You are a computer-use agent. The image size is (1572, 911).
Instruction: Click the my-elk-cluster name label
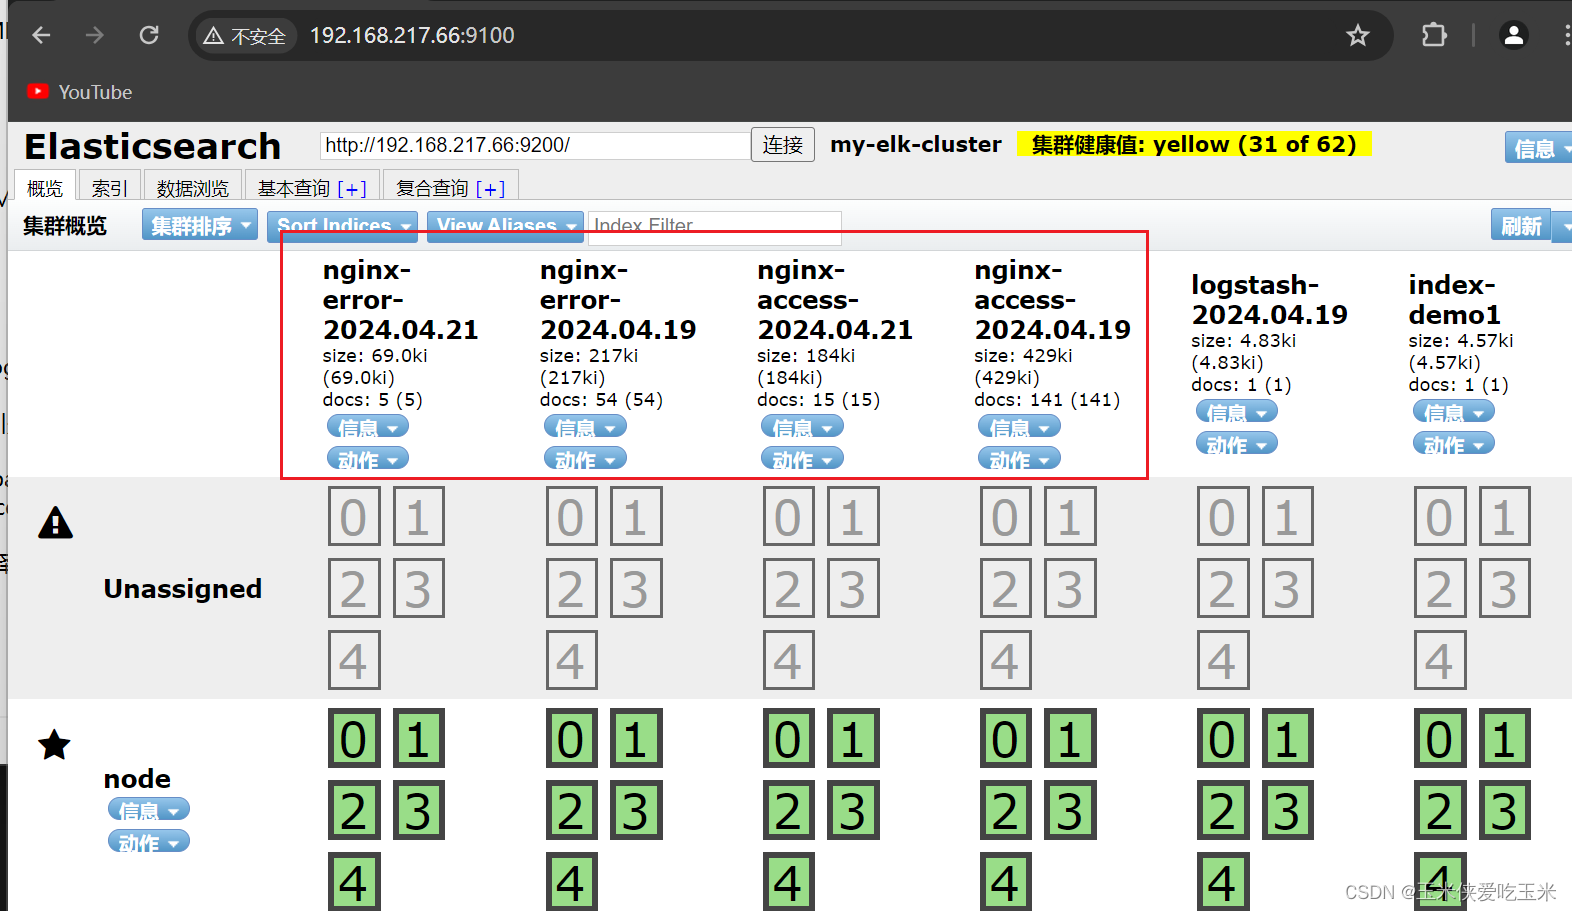[915, 144]
